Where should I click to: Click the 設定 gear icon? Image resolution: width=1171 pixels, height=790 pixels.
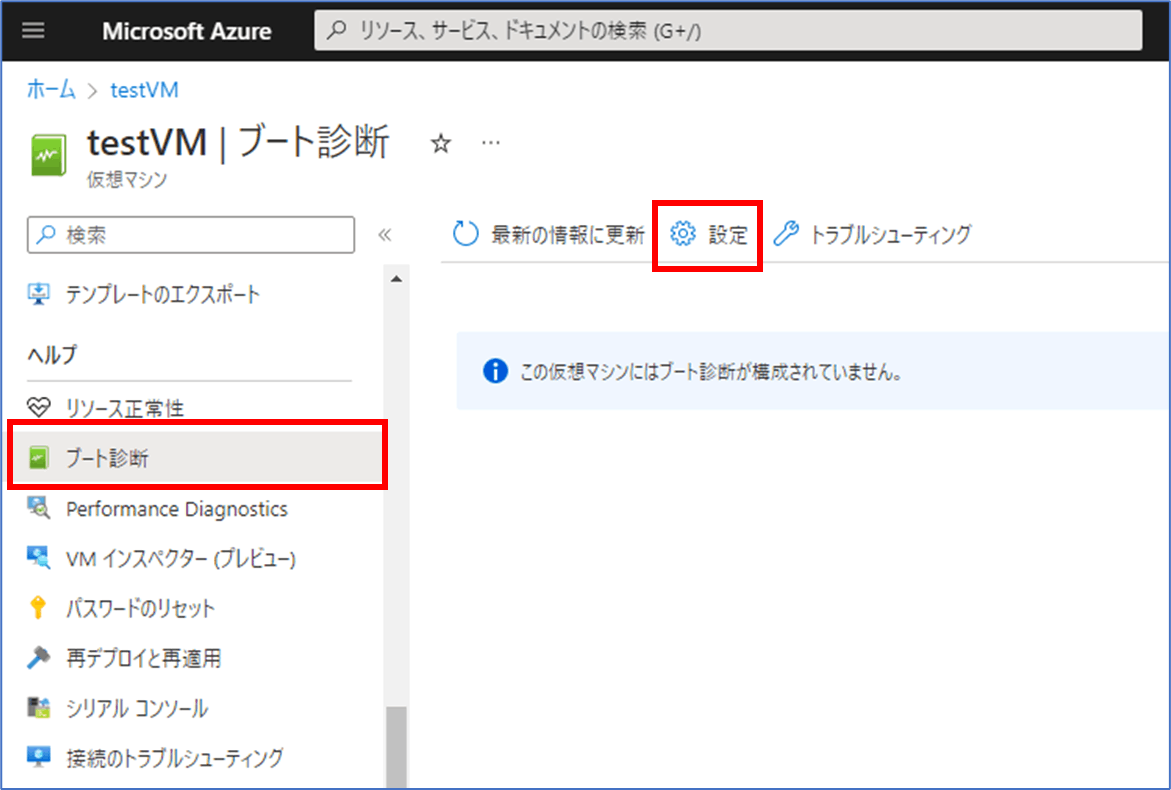[x=682, y=234]
